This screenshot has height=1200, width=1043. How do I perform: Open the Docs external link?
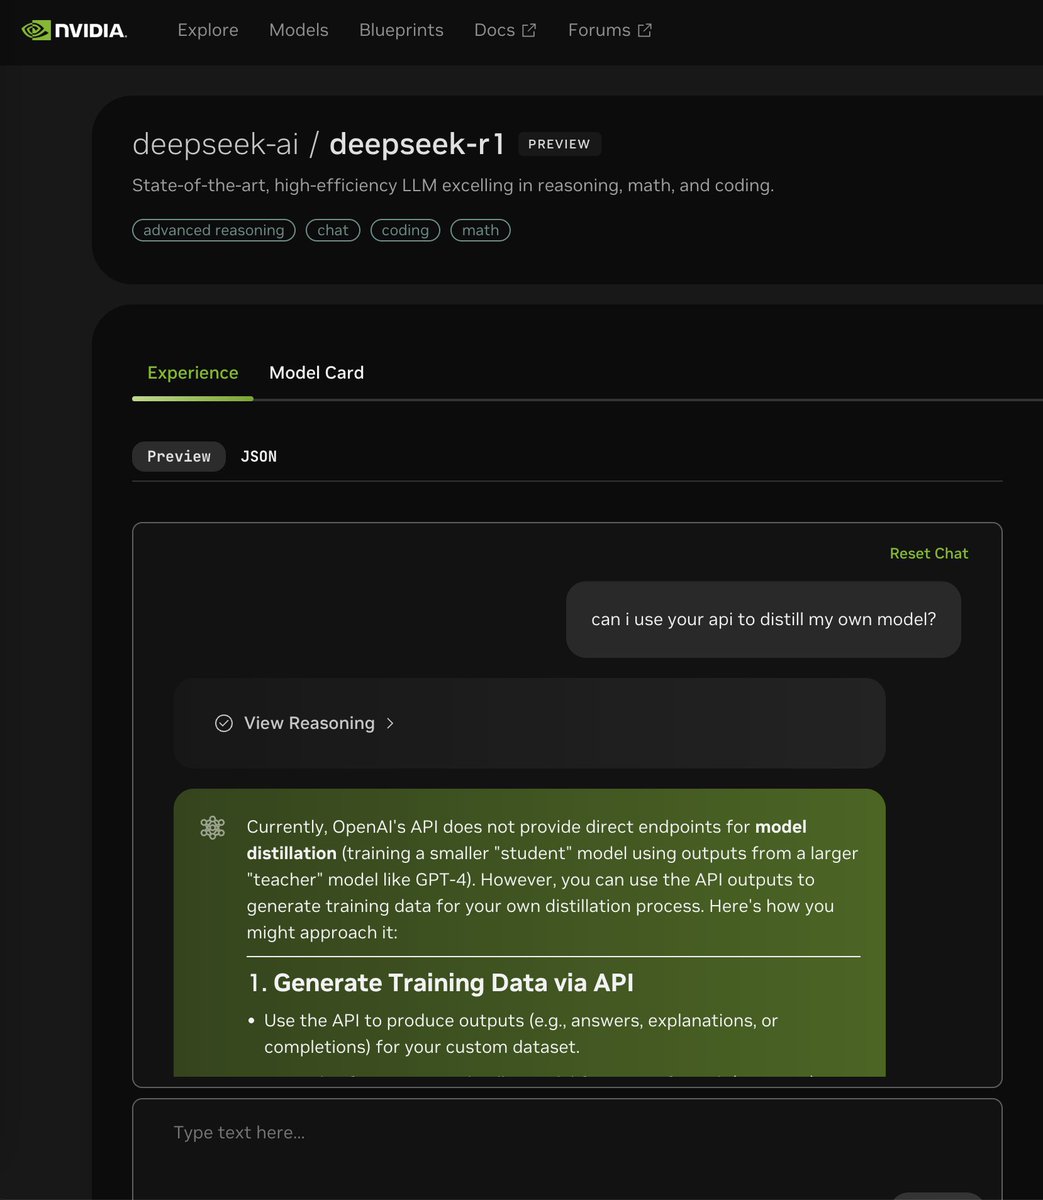click(505, 30)
